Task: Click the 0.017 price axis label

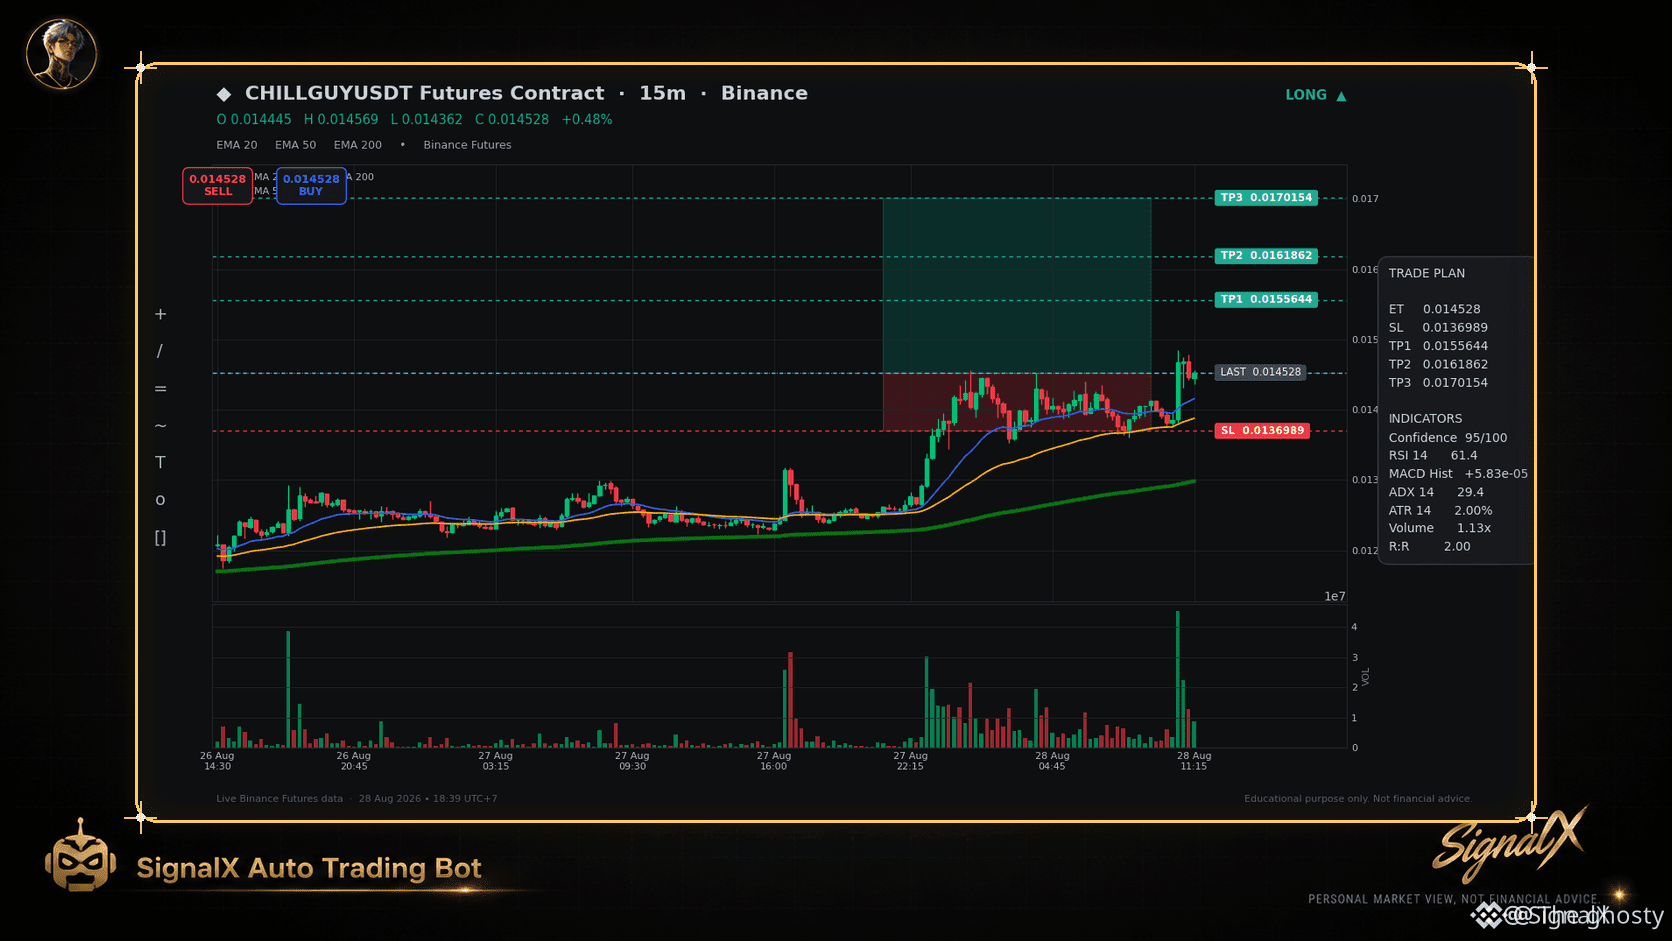Action: point(1365,199)
